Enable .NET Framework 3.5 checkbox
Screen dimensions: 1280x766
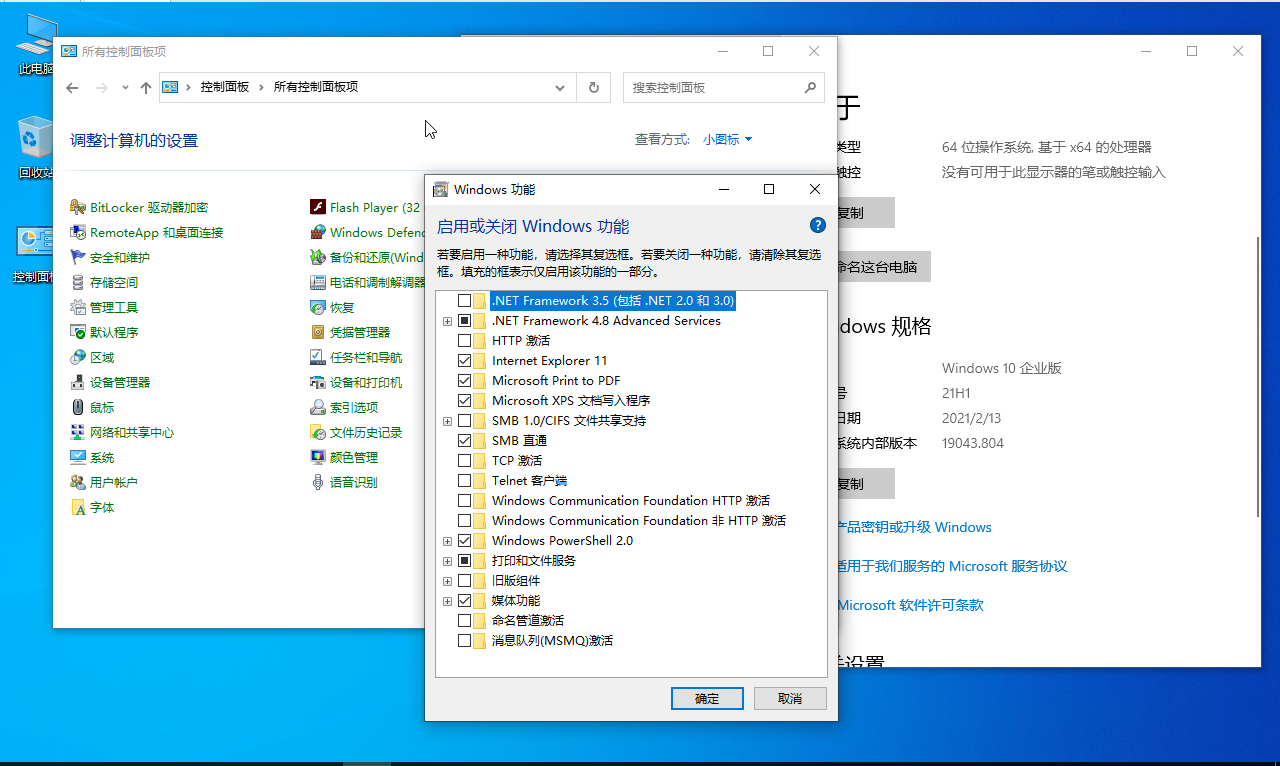click(464, 301)
